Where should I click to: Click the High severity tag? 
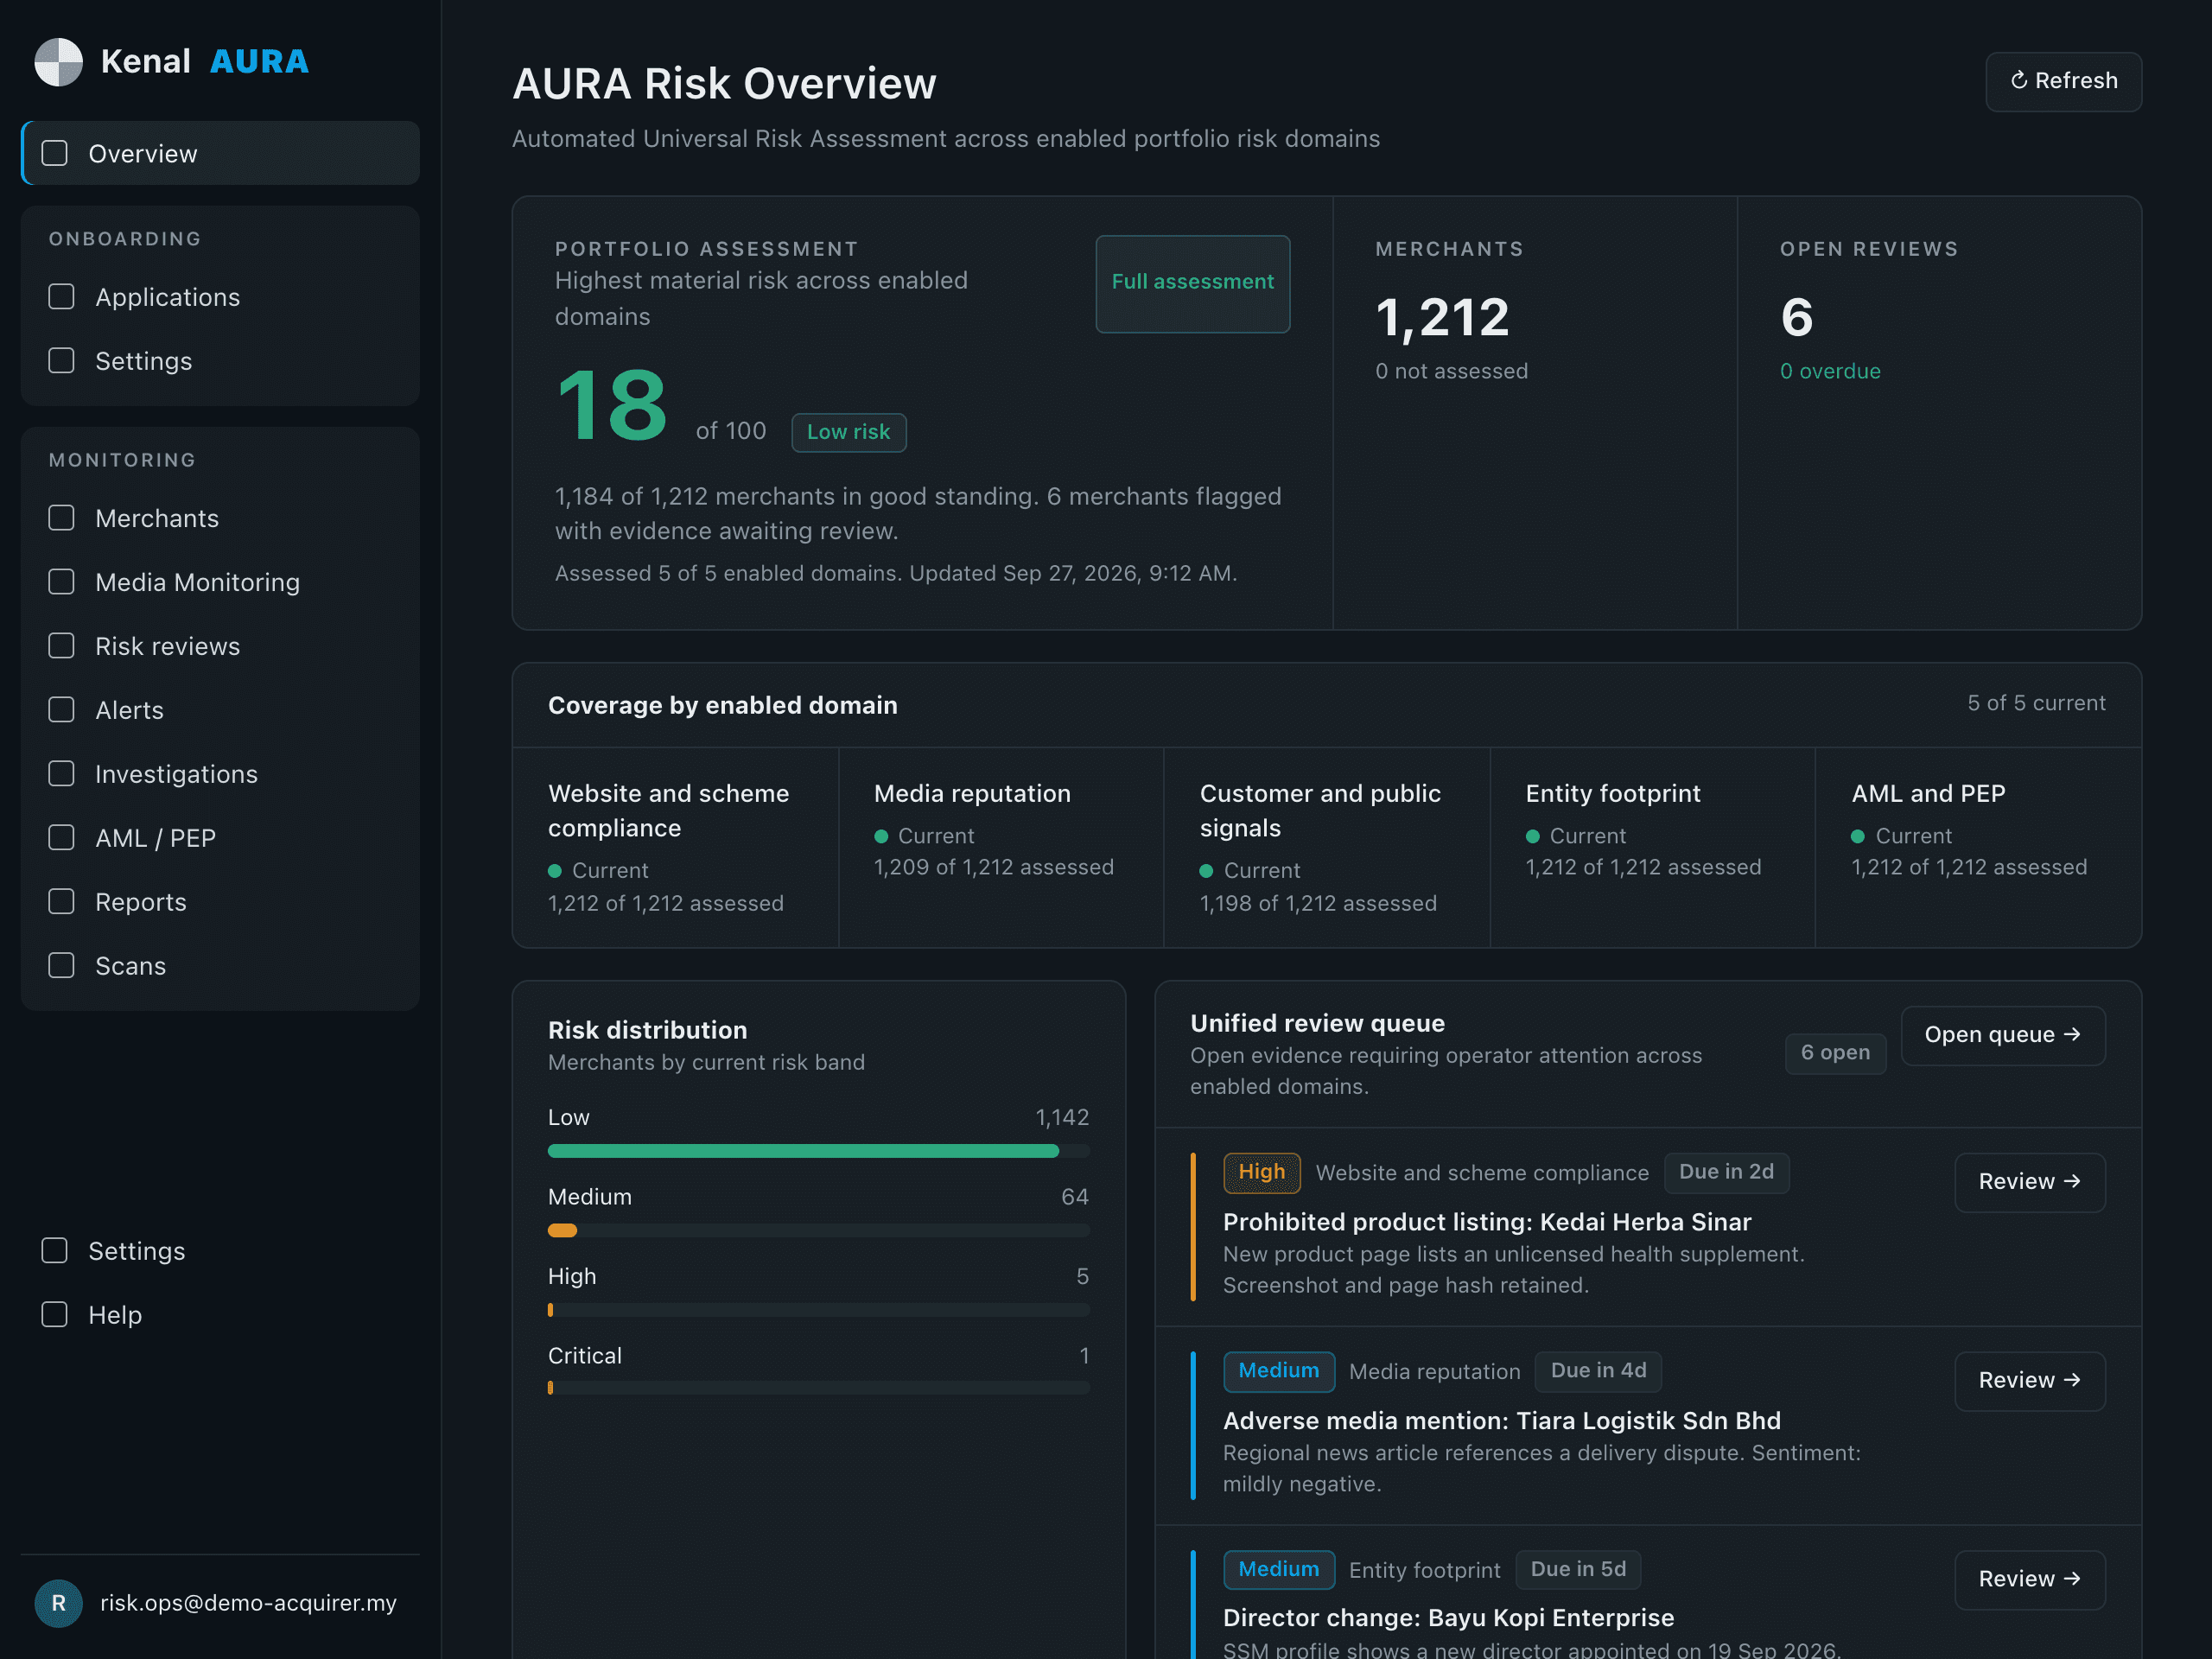coord(1262,1172)
